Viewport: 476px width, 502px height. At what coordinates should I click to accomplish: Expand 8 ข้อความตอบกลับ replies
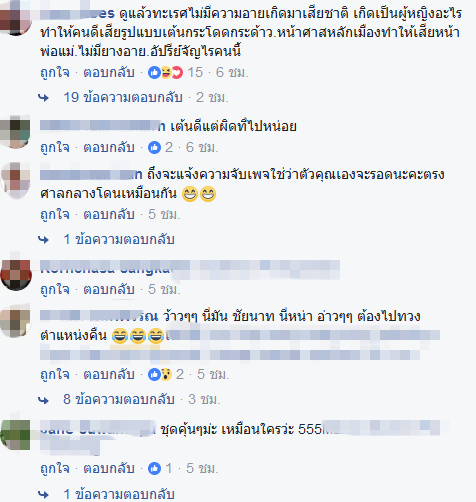click(x=119, y=399)
